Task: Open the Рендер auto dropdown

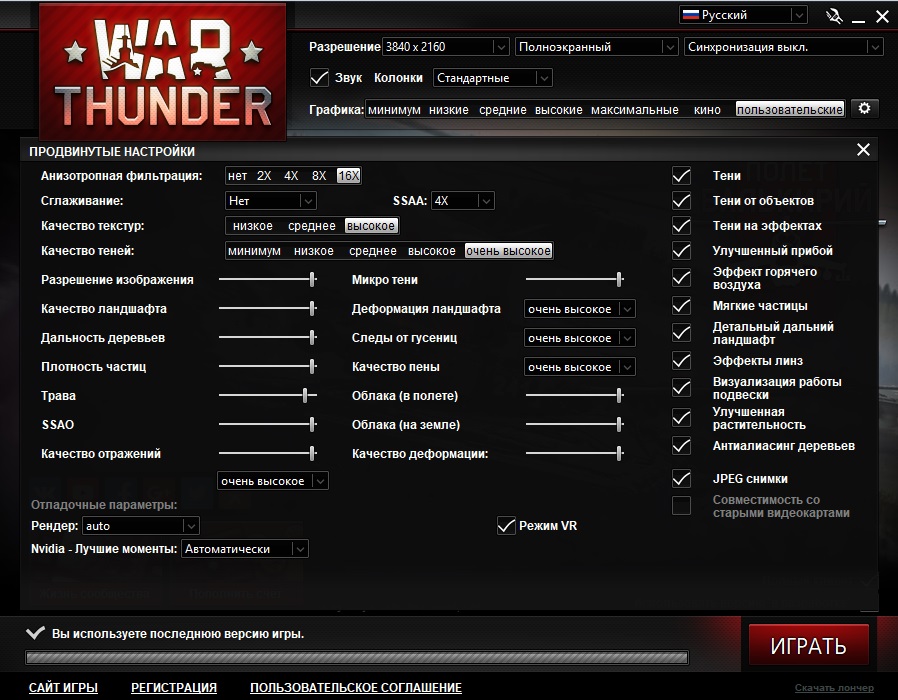Action: coord(141,525)
